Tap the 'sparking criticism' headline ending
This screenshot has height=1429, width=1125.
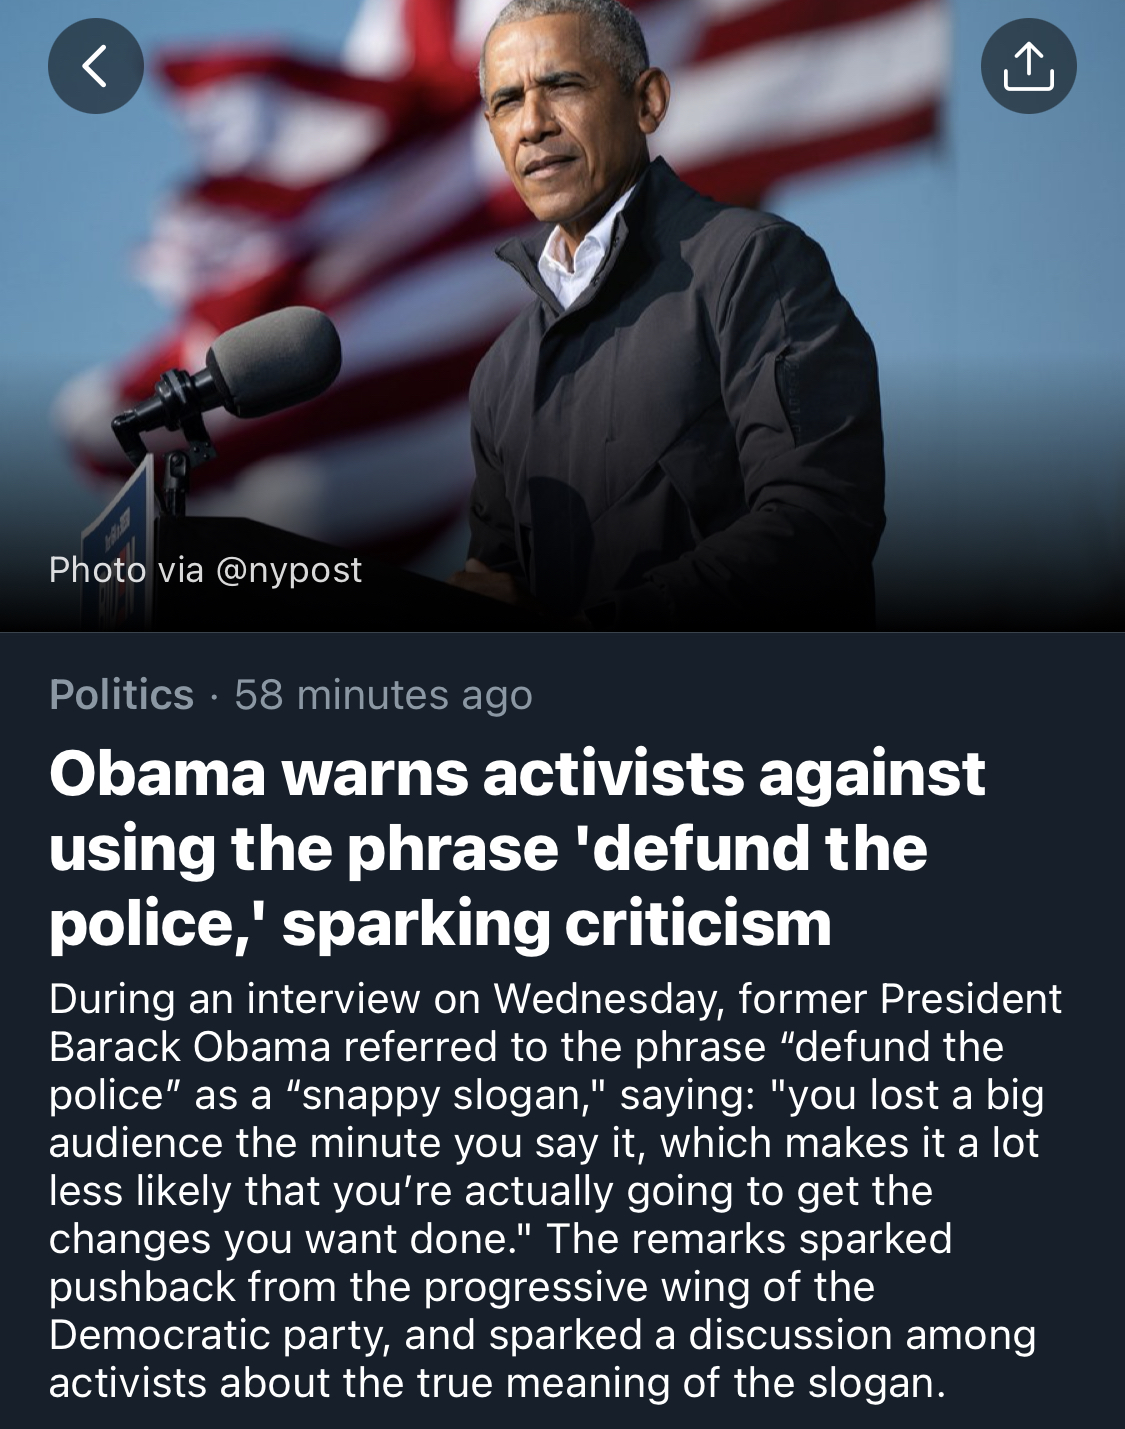tap(556, 923)
